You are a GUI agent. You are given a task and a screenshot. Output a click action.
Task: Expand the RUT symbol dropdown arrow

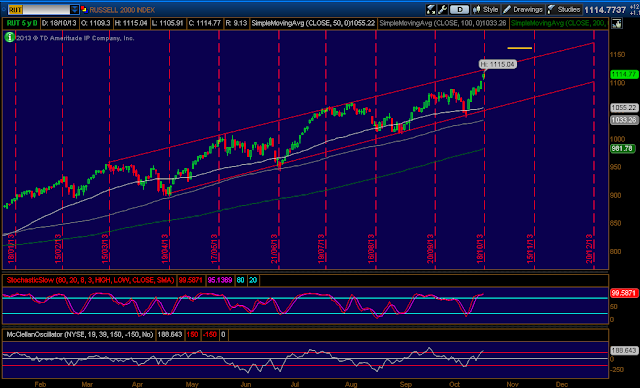[74, 9]
